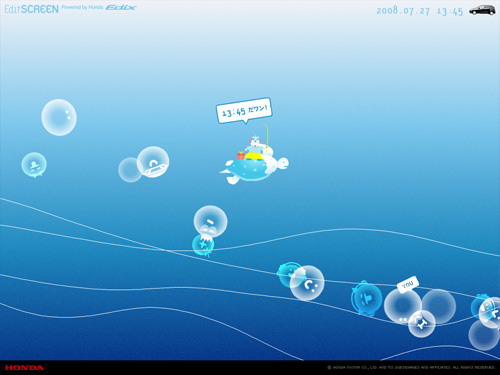This screenshot has width=500, height=375.
Task: Click the blurred bubble right of YOU bubble
Action: point(439,306)
